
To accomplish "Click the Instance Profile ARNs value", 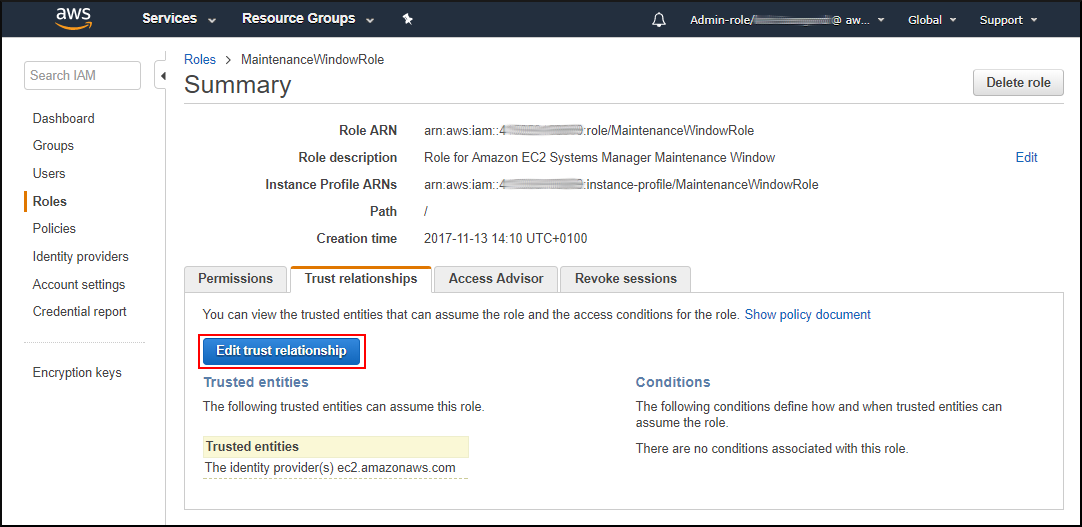I will pos(621,185).
